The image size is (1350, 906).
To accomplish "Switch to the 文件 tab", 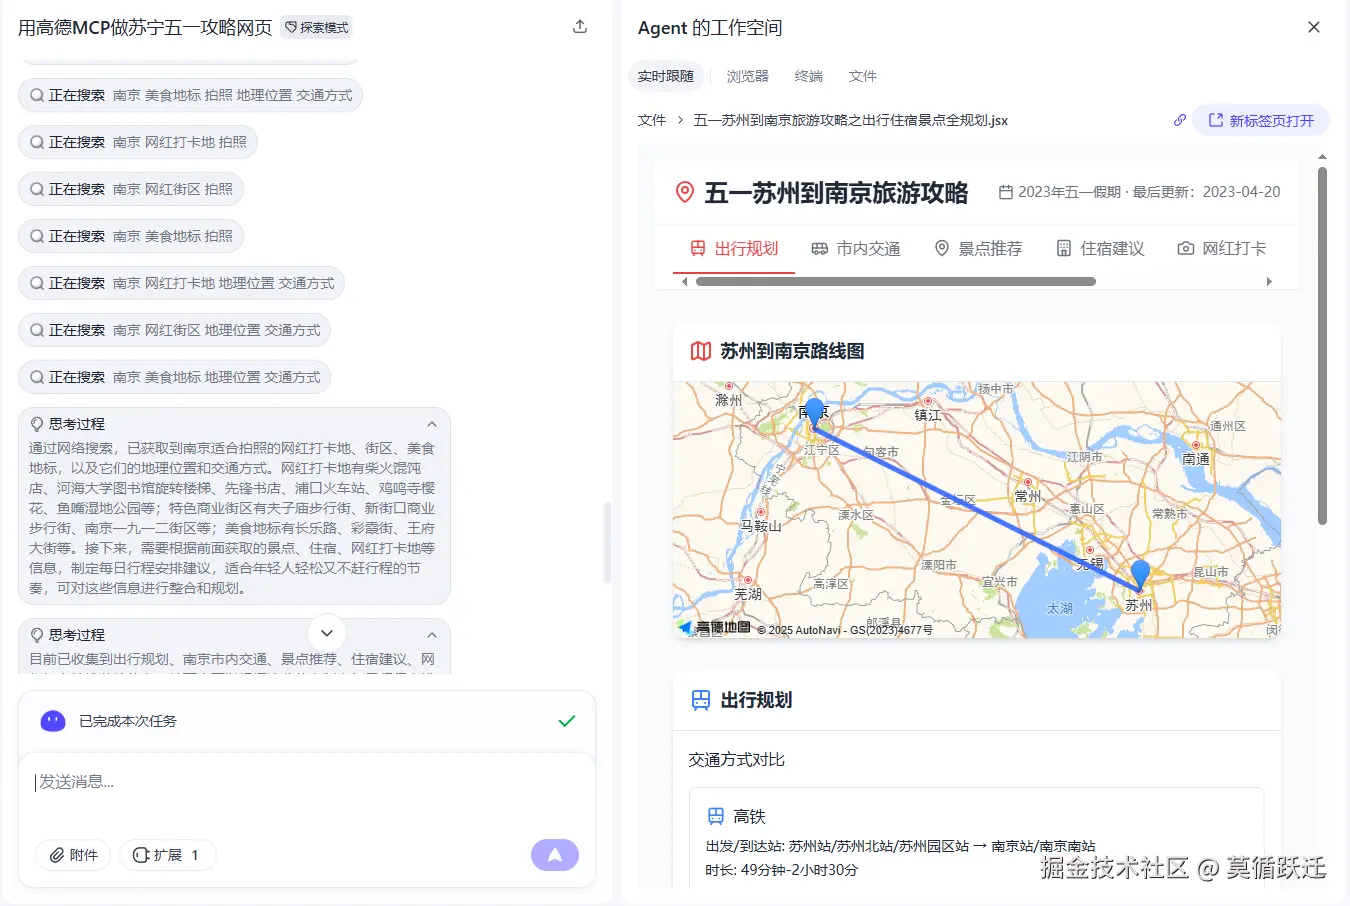I will click(x=863, y=76).
